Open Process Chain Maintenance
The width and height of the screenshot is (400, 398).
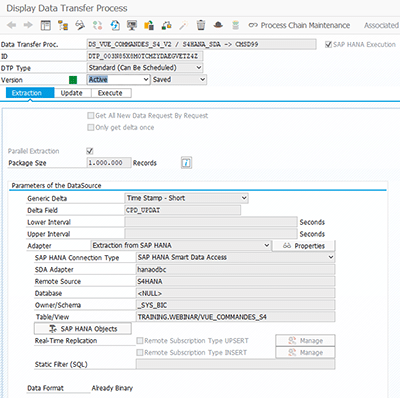point(299,25)
